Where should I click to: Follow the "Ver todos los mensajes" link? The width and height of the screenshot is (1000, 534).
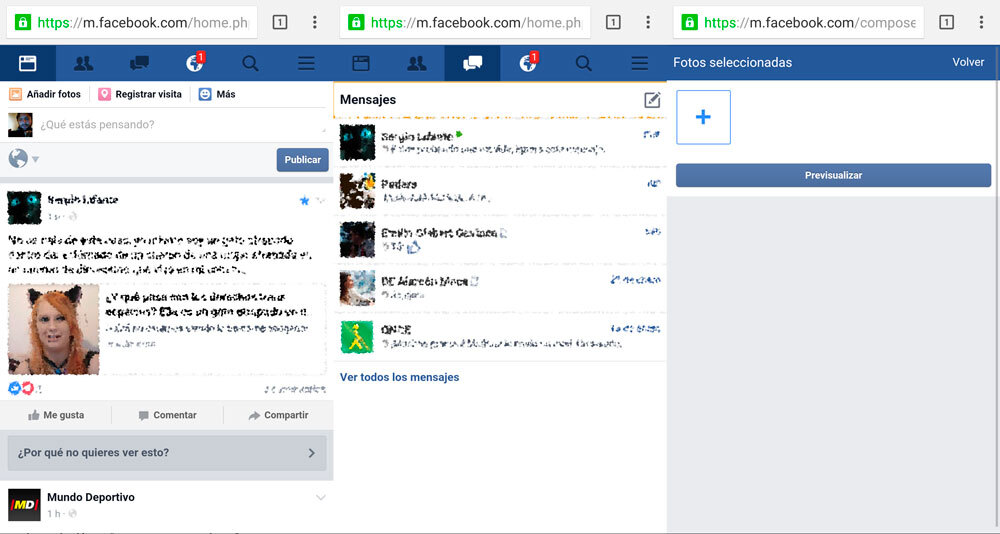point(399,377)
